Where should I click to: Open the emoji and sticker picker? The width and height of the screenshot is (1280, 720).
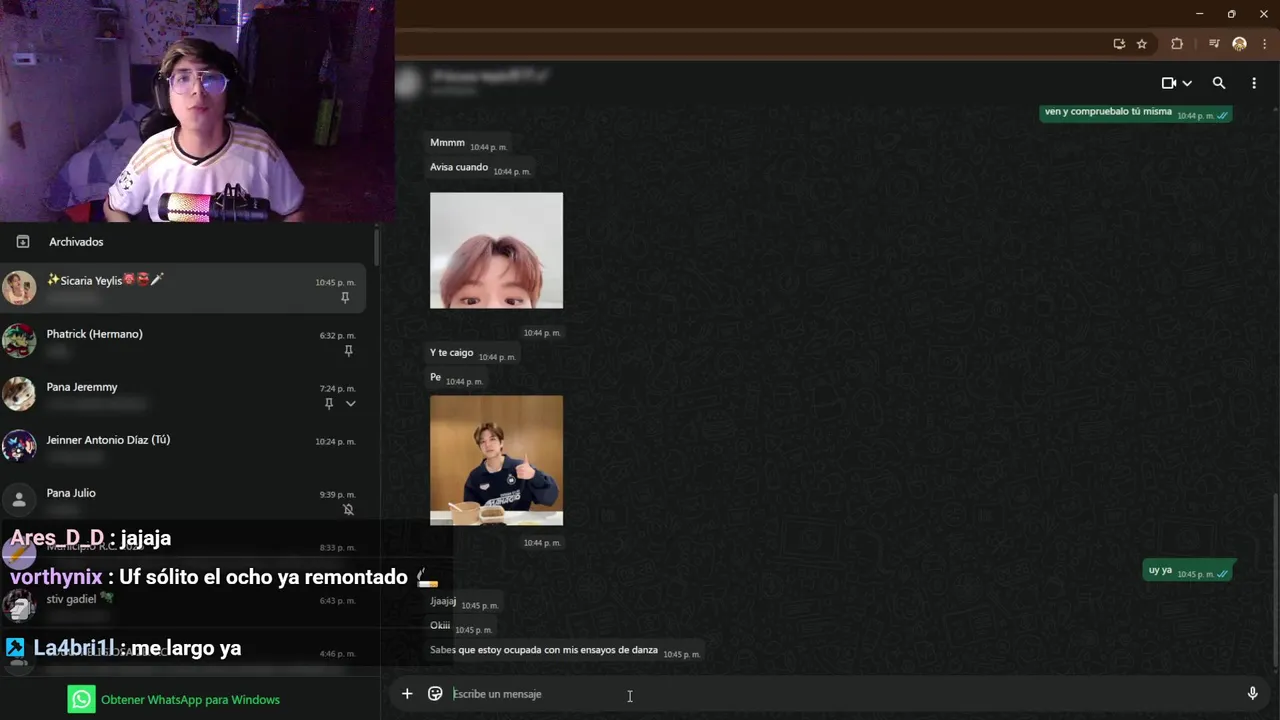point(435,693)
